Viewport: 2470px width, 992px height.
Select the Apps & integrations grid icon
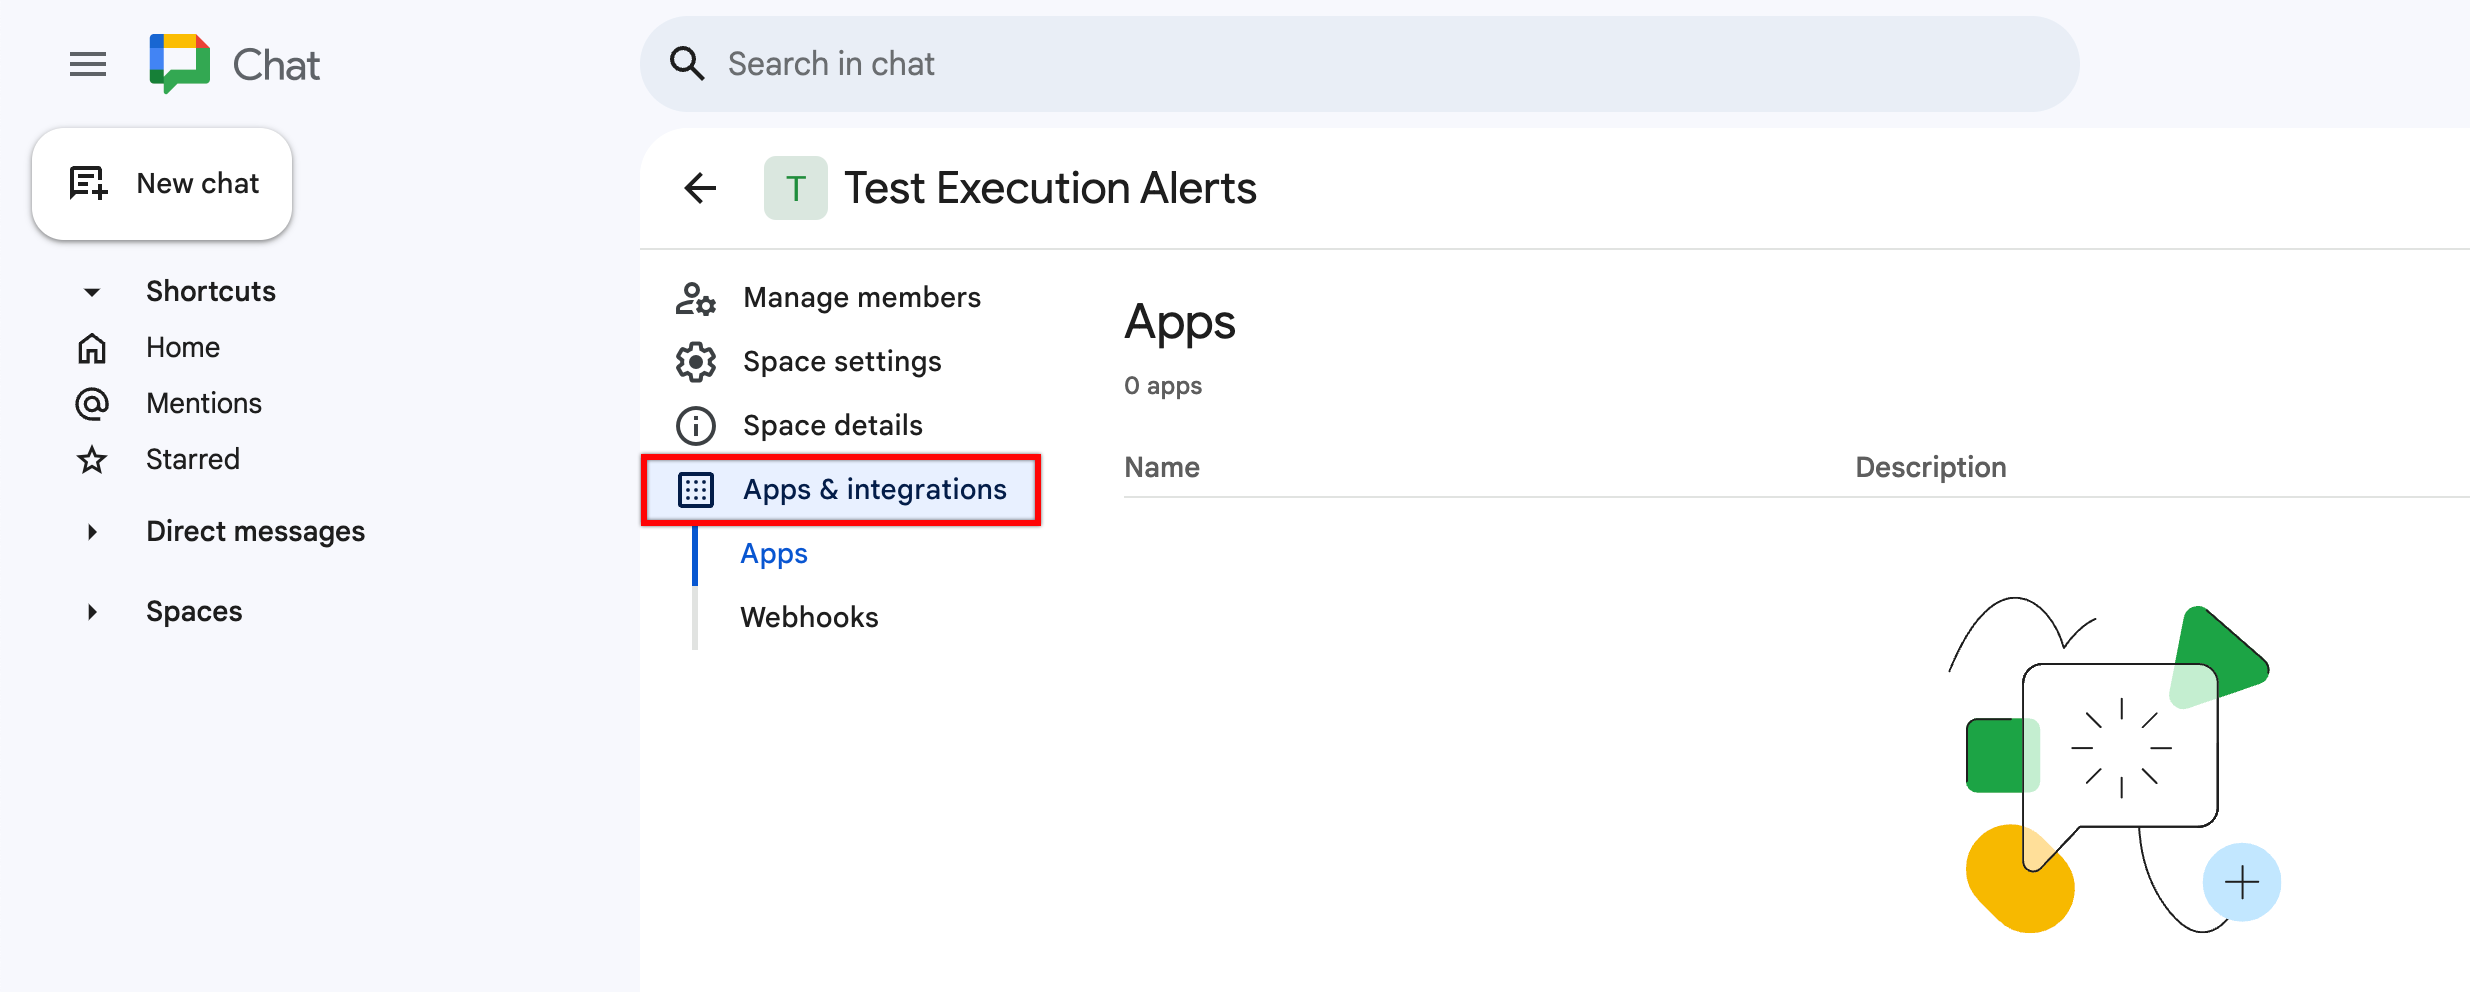(x=695, y=489)
